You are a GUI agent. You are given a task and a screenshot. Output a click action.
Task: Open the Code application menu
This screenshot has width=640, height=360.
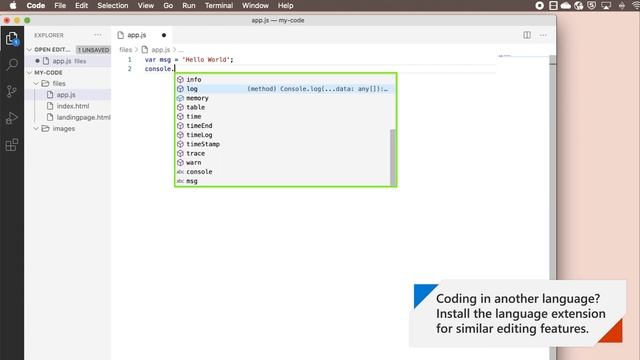[x=36, y=5]
